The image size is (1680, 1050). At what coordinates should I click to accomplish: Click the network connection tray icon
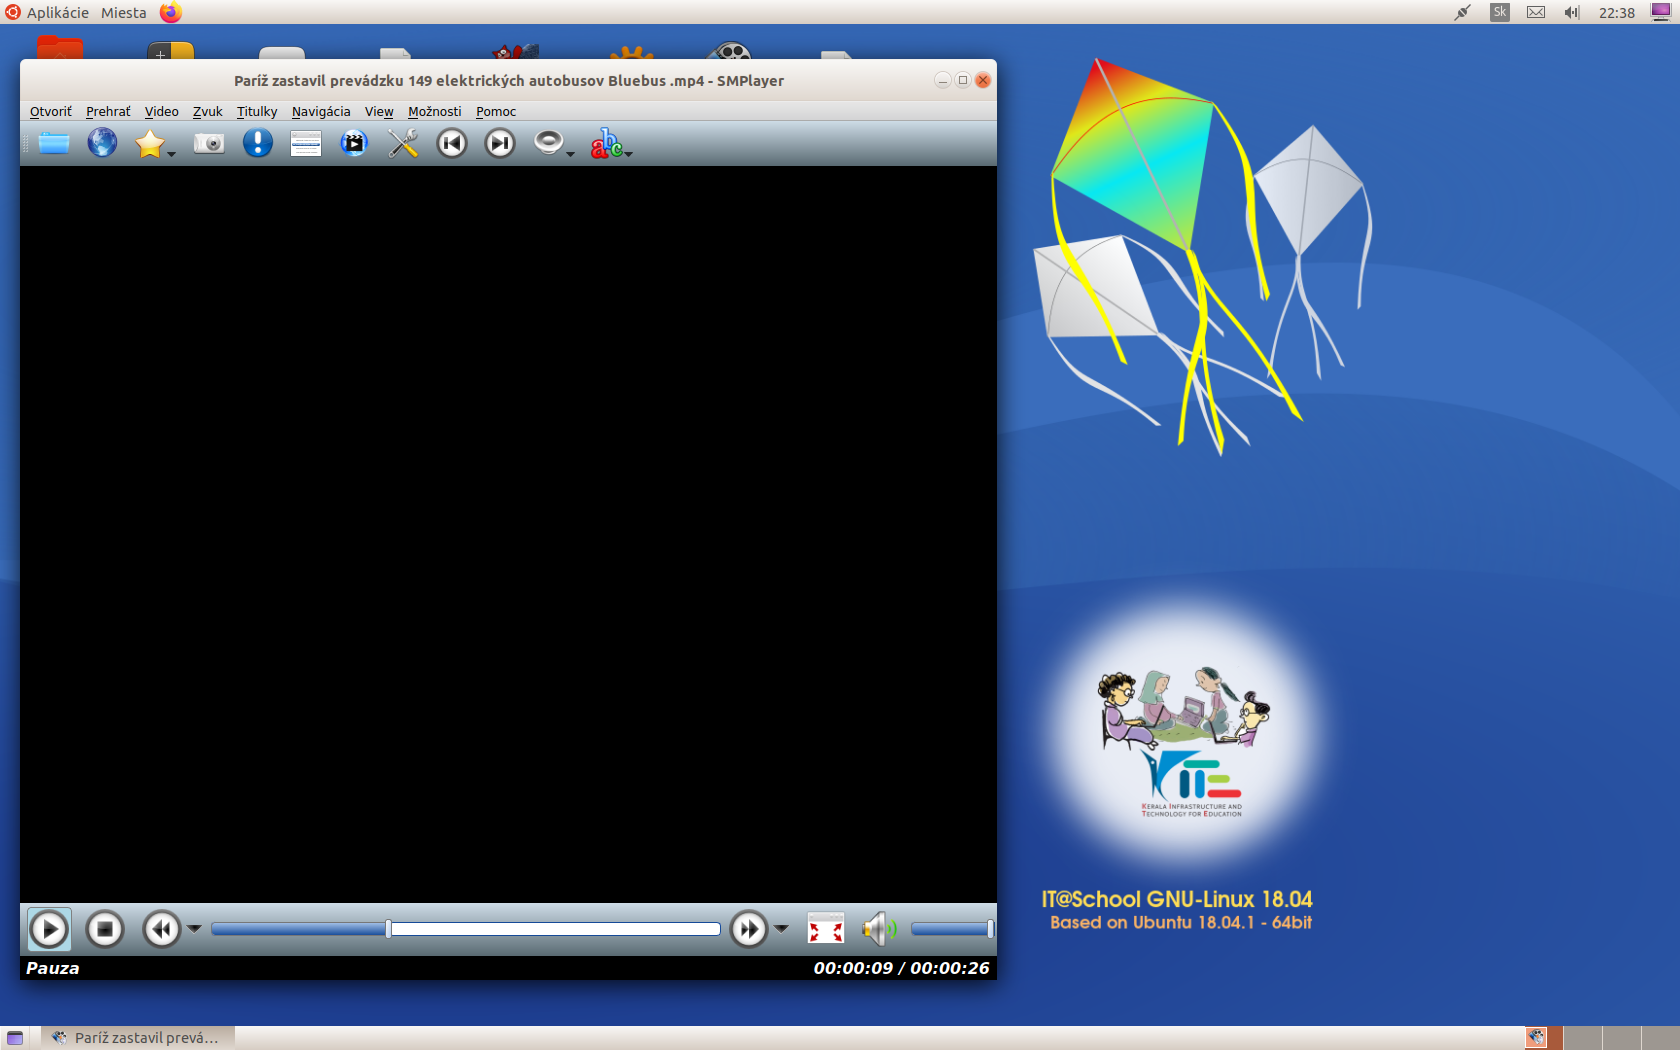tap(1462, 12)
